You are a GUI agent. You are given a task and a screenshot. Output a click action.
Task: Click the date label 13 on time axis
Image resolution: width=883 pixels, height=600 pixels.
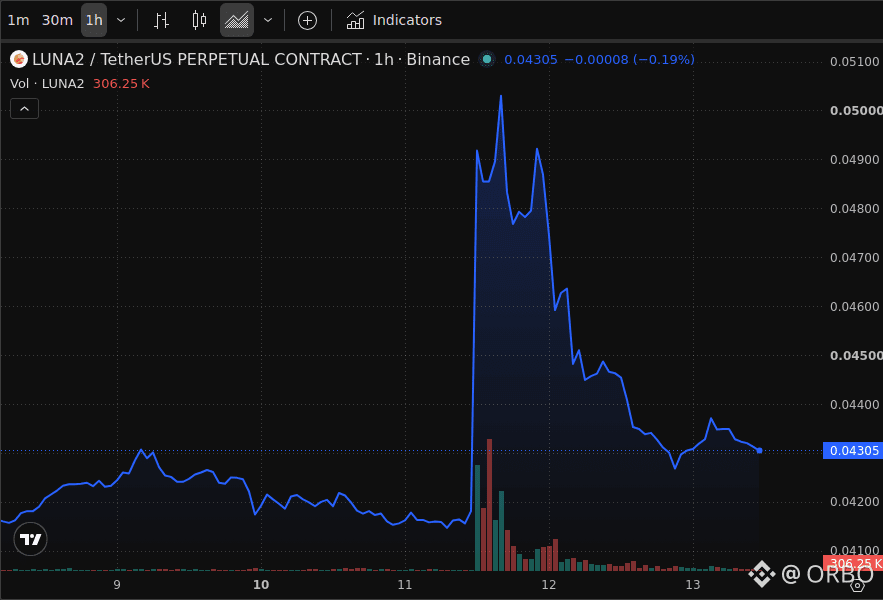pyautogui.click(x=693, y=585)
